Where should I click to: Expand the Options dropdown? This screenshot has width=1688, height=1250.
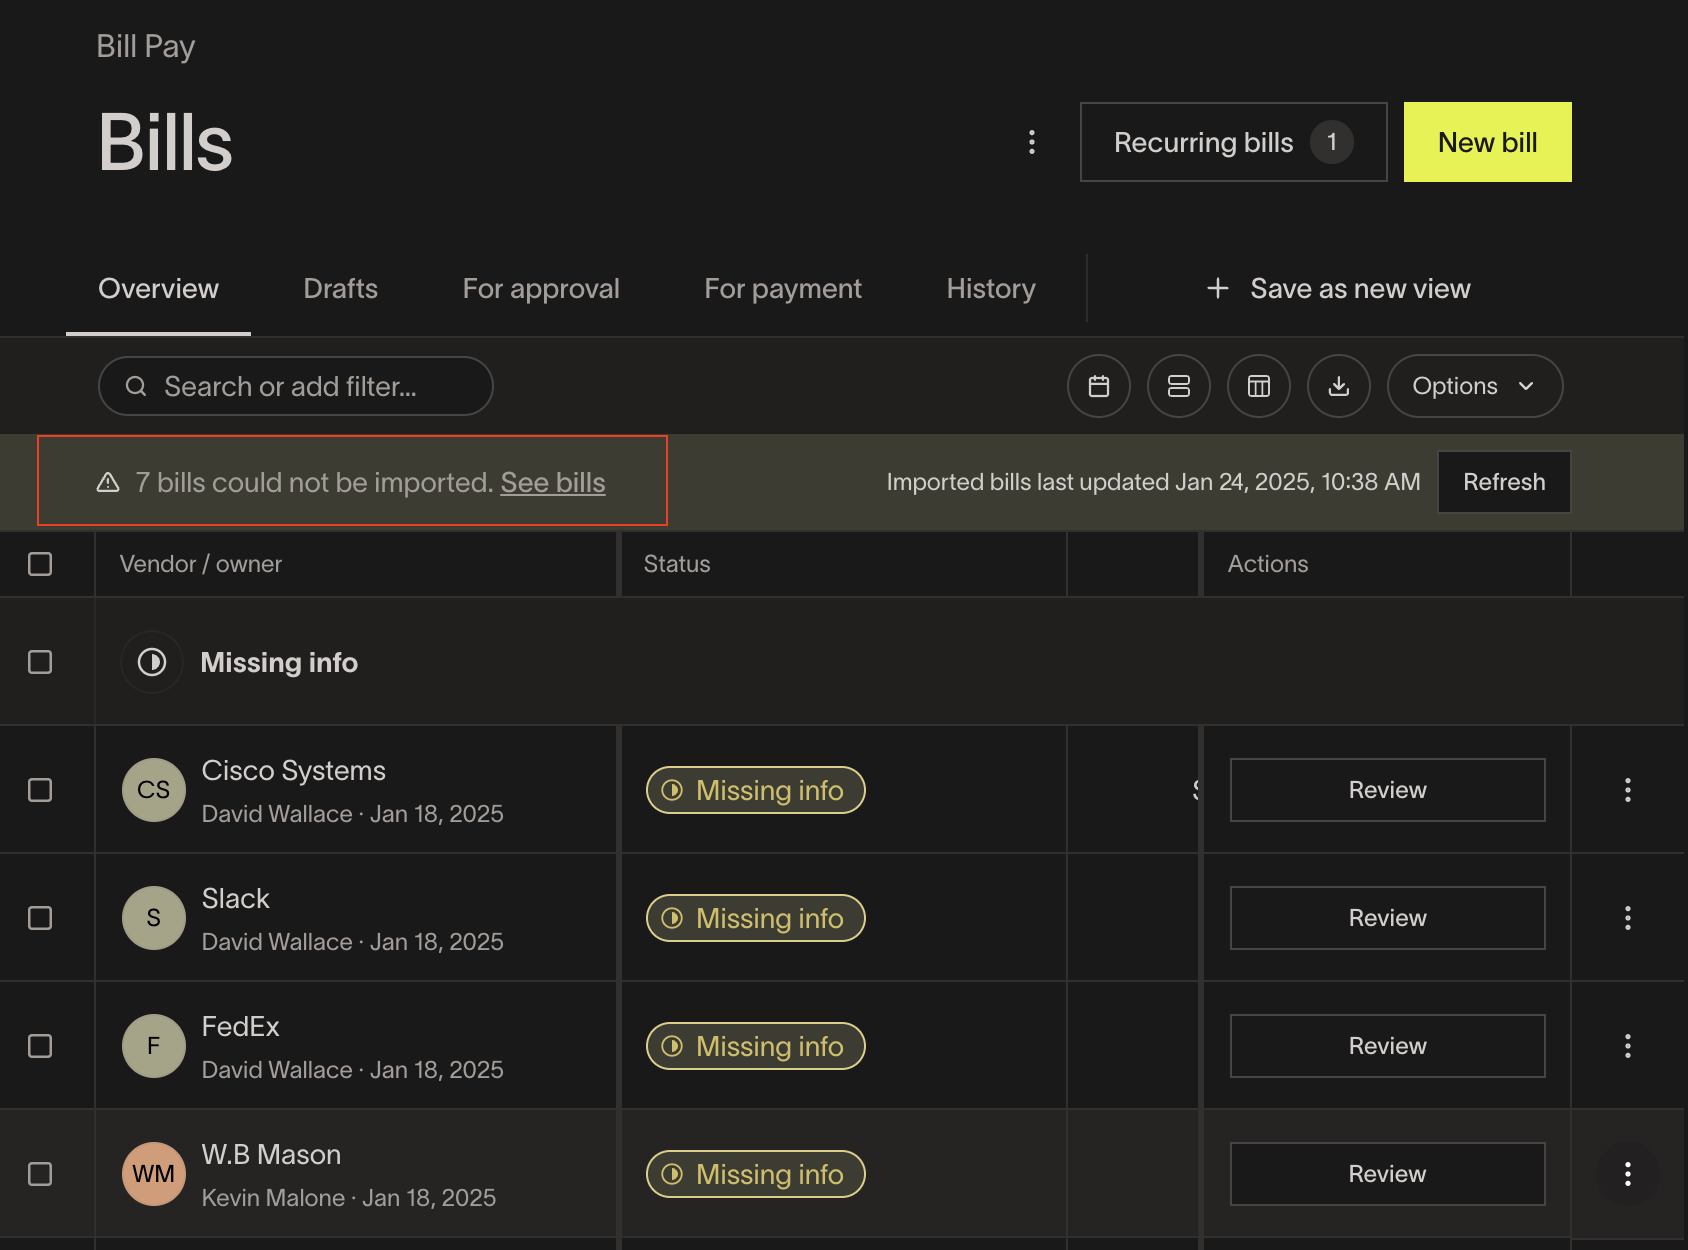pos(1474,386)
